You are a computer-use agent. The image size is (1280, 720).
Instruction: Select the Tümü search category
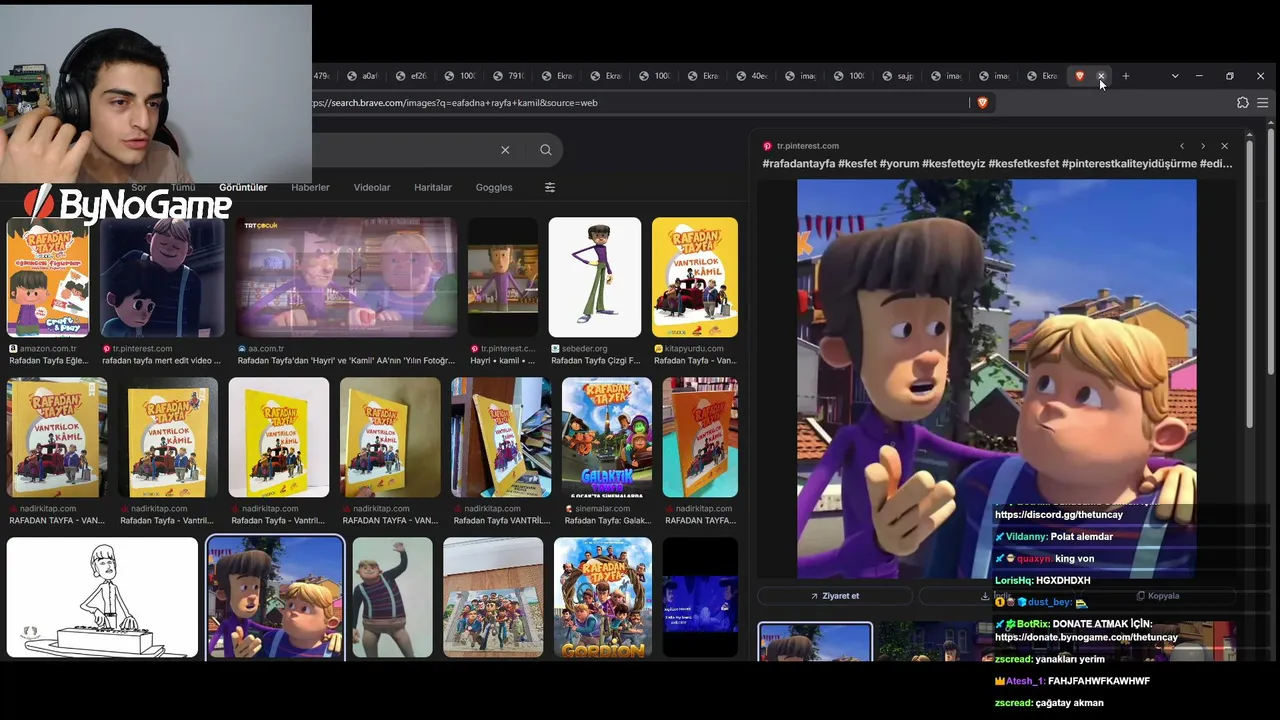[183, 187]
